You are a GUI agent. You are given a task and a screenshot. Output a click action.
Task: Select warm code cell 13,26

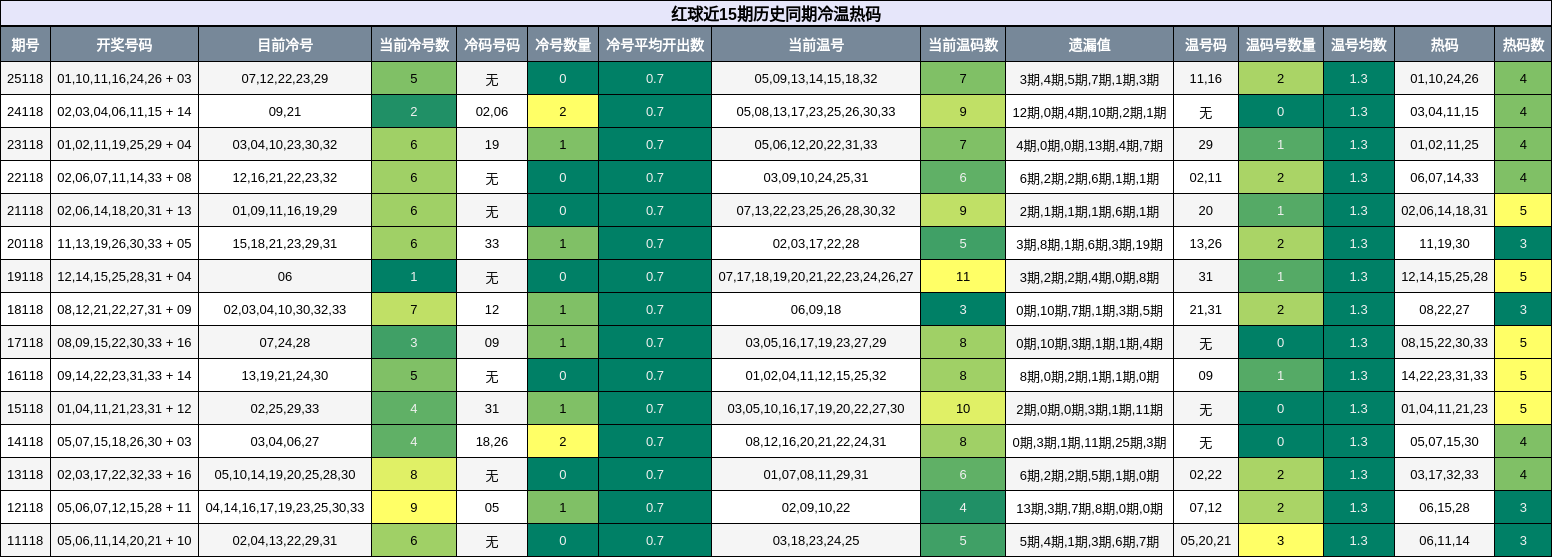pos(1206,243)
